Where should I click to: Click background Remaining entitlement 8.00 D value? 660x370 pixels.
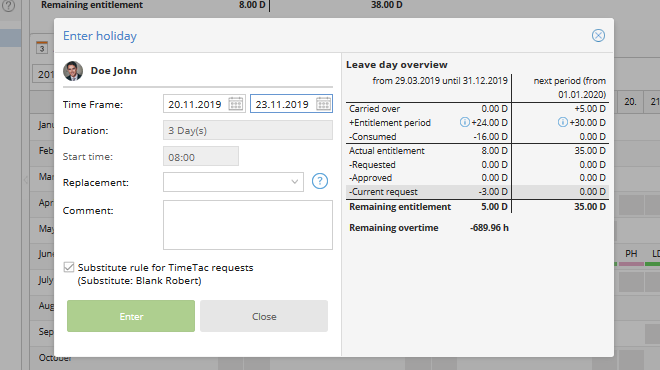252,5
